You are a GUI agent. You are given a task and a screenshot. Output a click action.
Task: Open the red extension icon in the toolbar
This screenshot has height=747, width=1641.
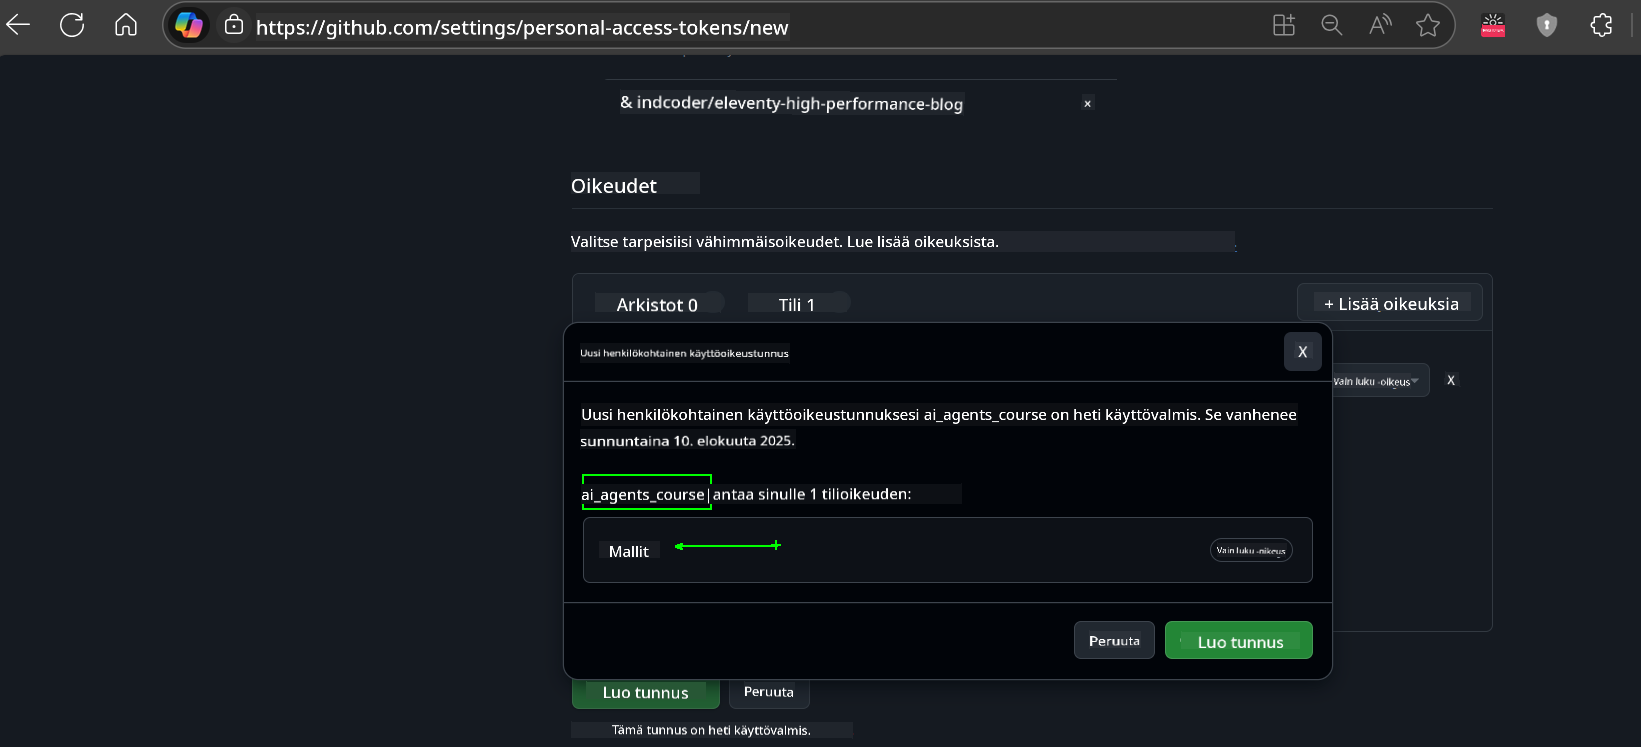pos(1493,26)
